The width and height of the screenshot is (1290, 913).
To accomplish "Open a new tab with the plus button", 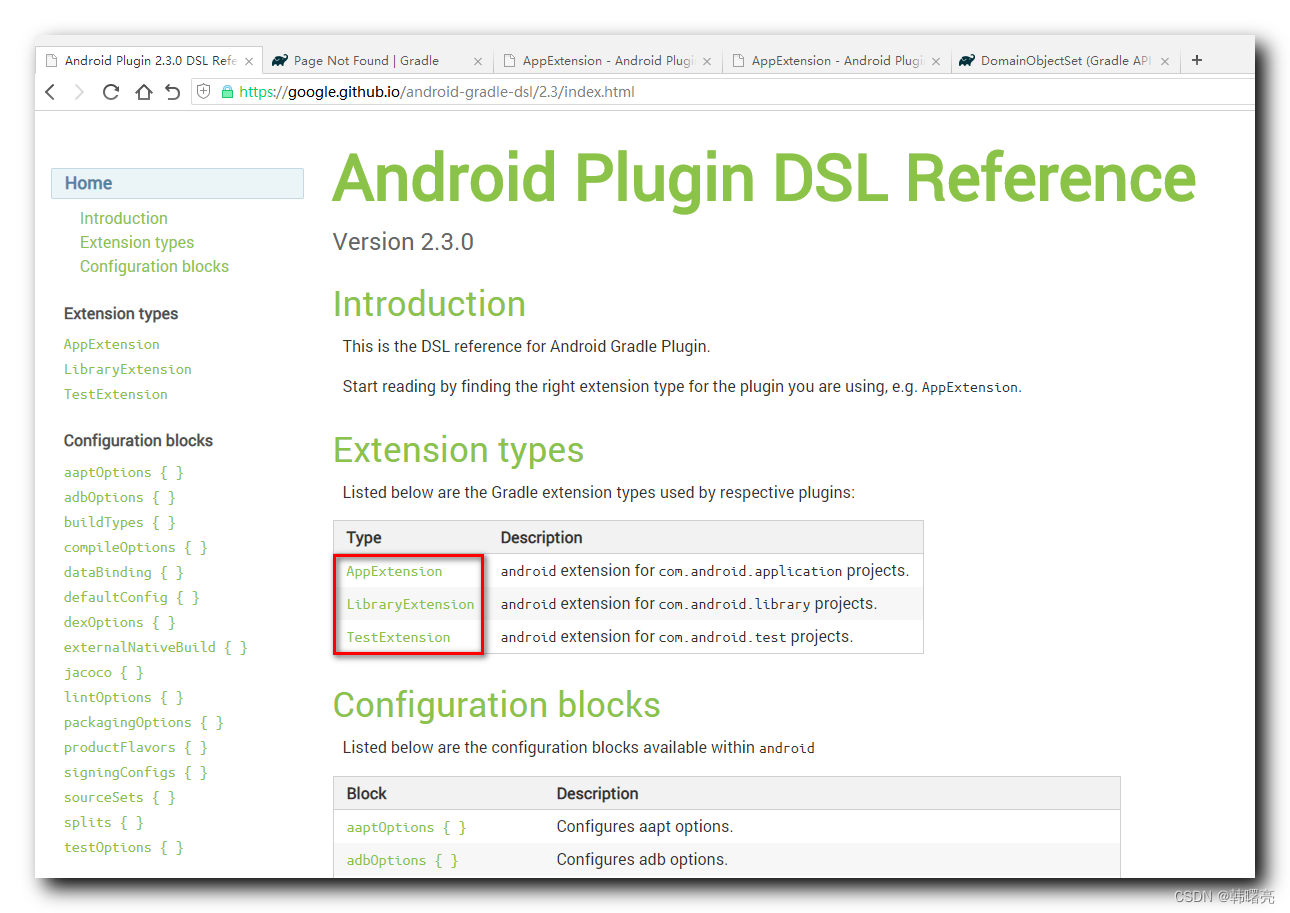I will pyautogui.click(x=1197, y=60).
